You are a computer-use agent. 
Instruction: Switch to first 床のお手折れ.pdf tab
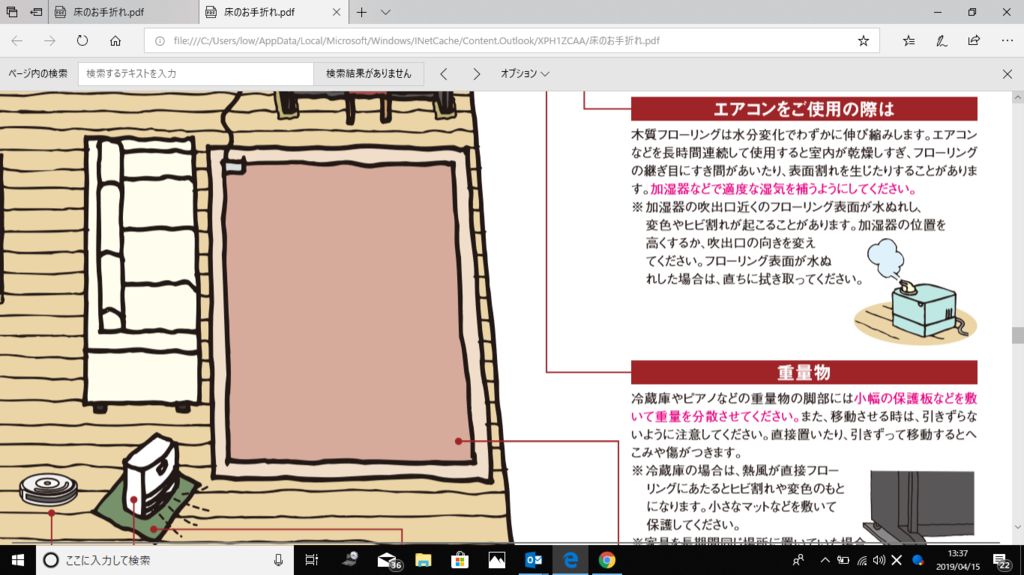[x=123, y=12]
